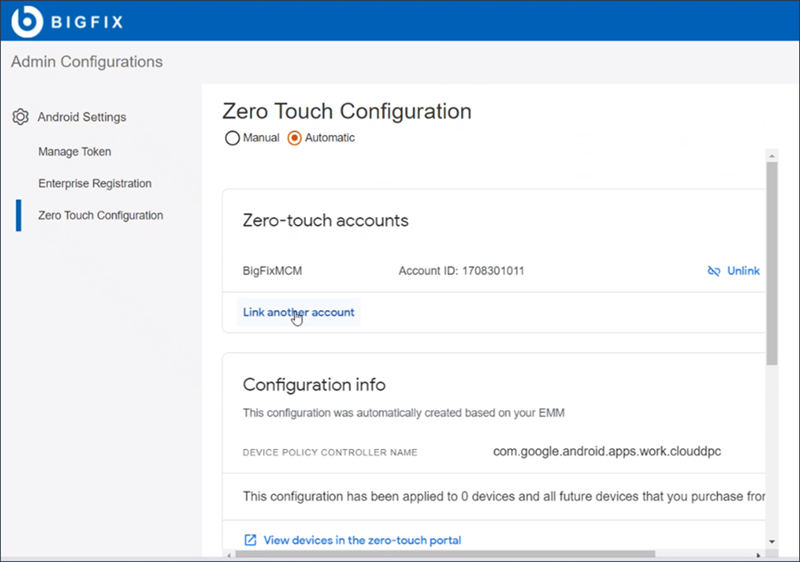Click the Admin Configurations header
The width and height of the screenshot is (800, 562).
(x=87, y=62)
